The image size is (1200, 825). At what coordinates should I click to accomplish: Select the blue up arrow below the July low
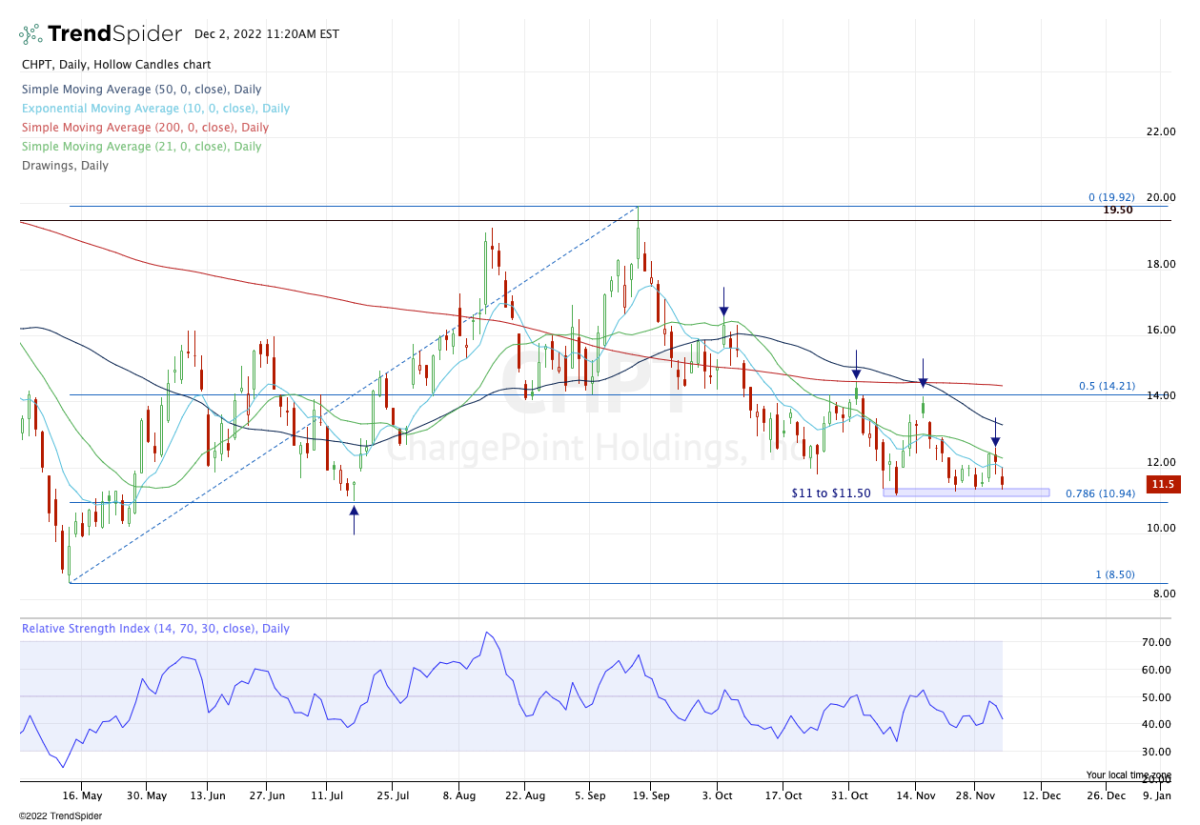(x=354, y=517)
